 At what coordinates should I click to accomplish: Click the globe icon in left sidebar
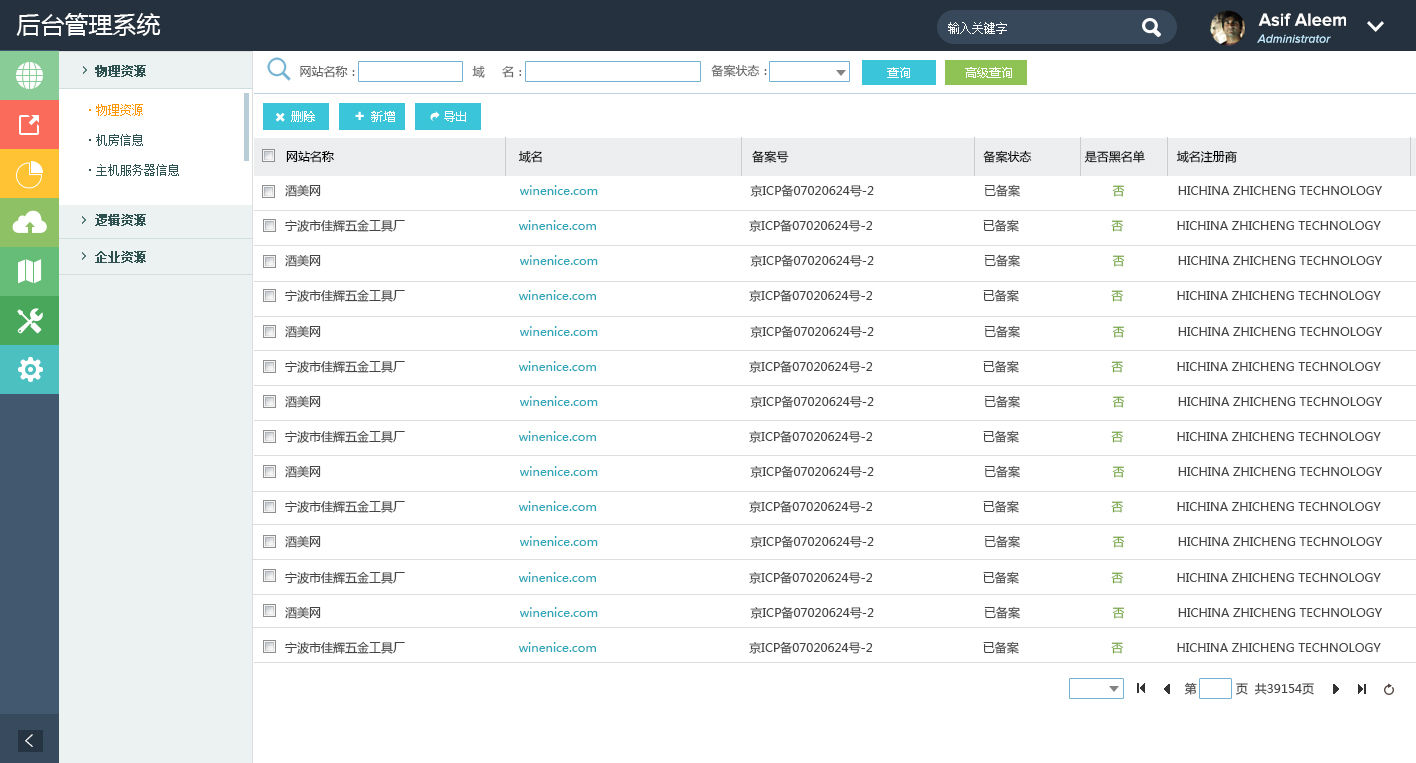(x=29, y=75)
